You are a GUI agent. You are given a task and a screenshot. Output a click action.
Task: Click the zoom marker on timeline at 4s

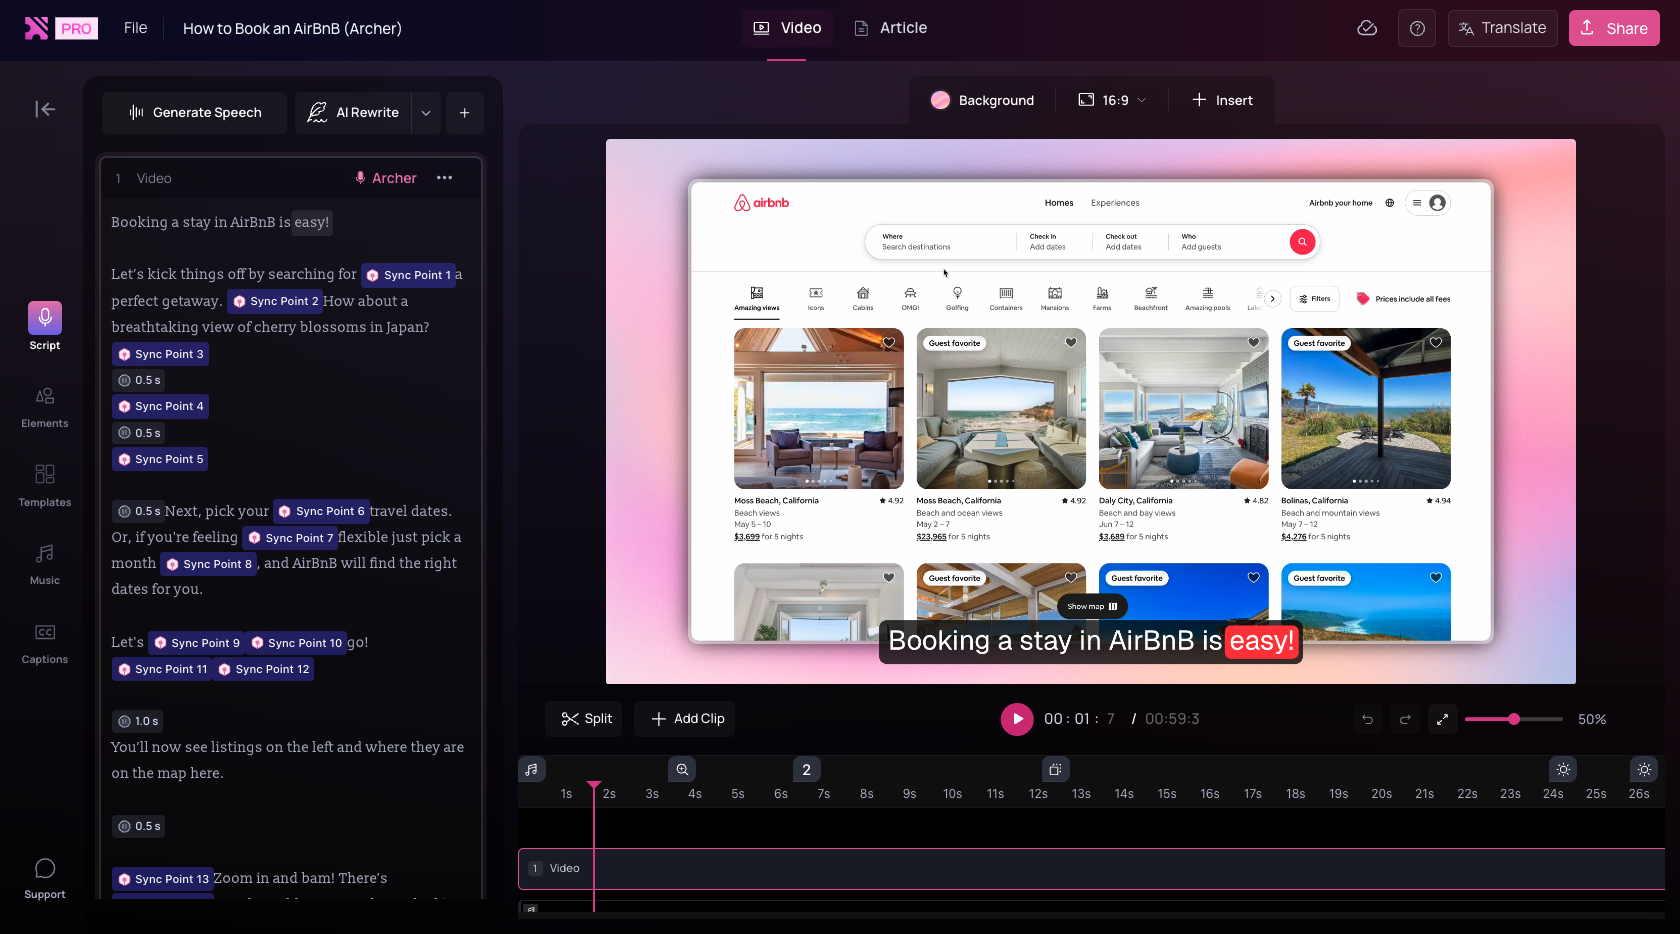(x=682, y=769)
